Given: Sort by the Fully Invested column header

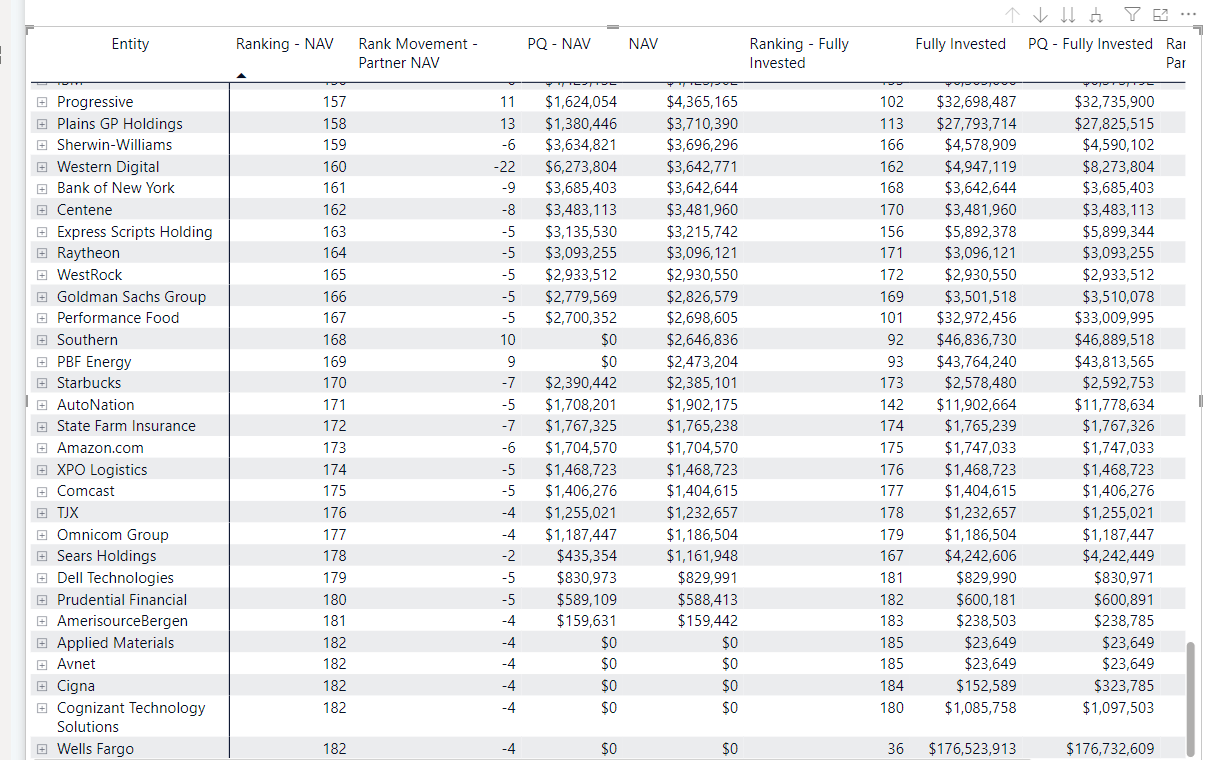Looking at the screenshot, I should [x=960, y=44].
